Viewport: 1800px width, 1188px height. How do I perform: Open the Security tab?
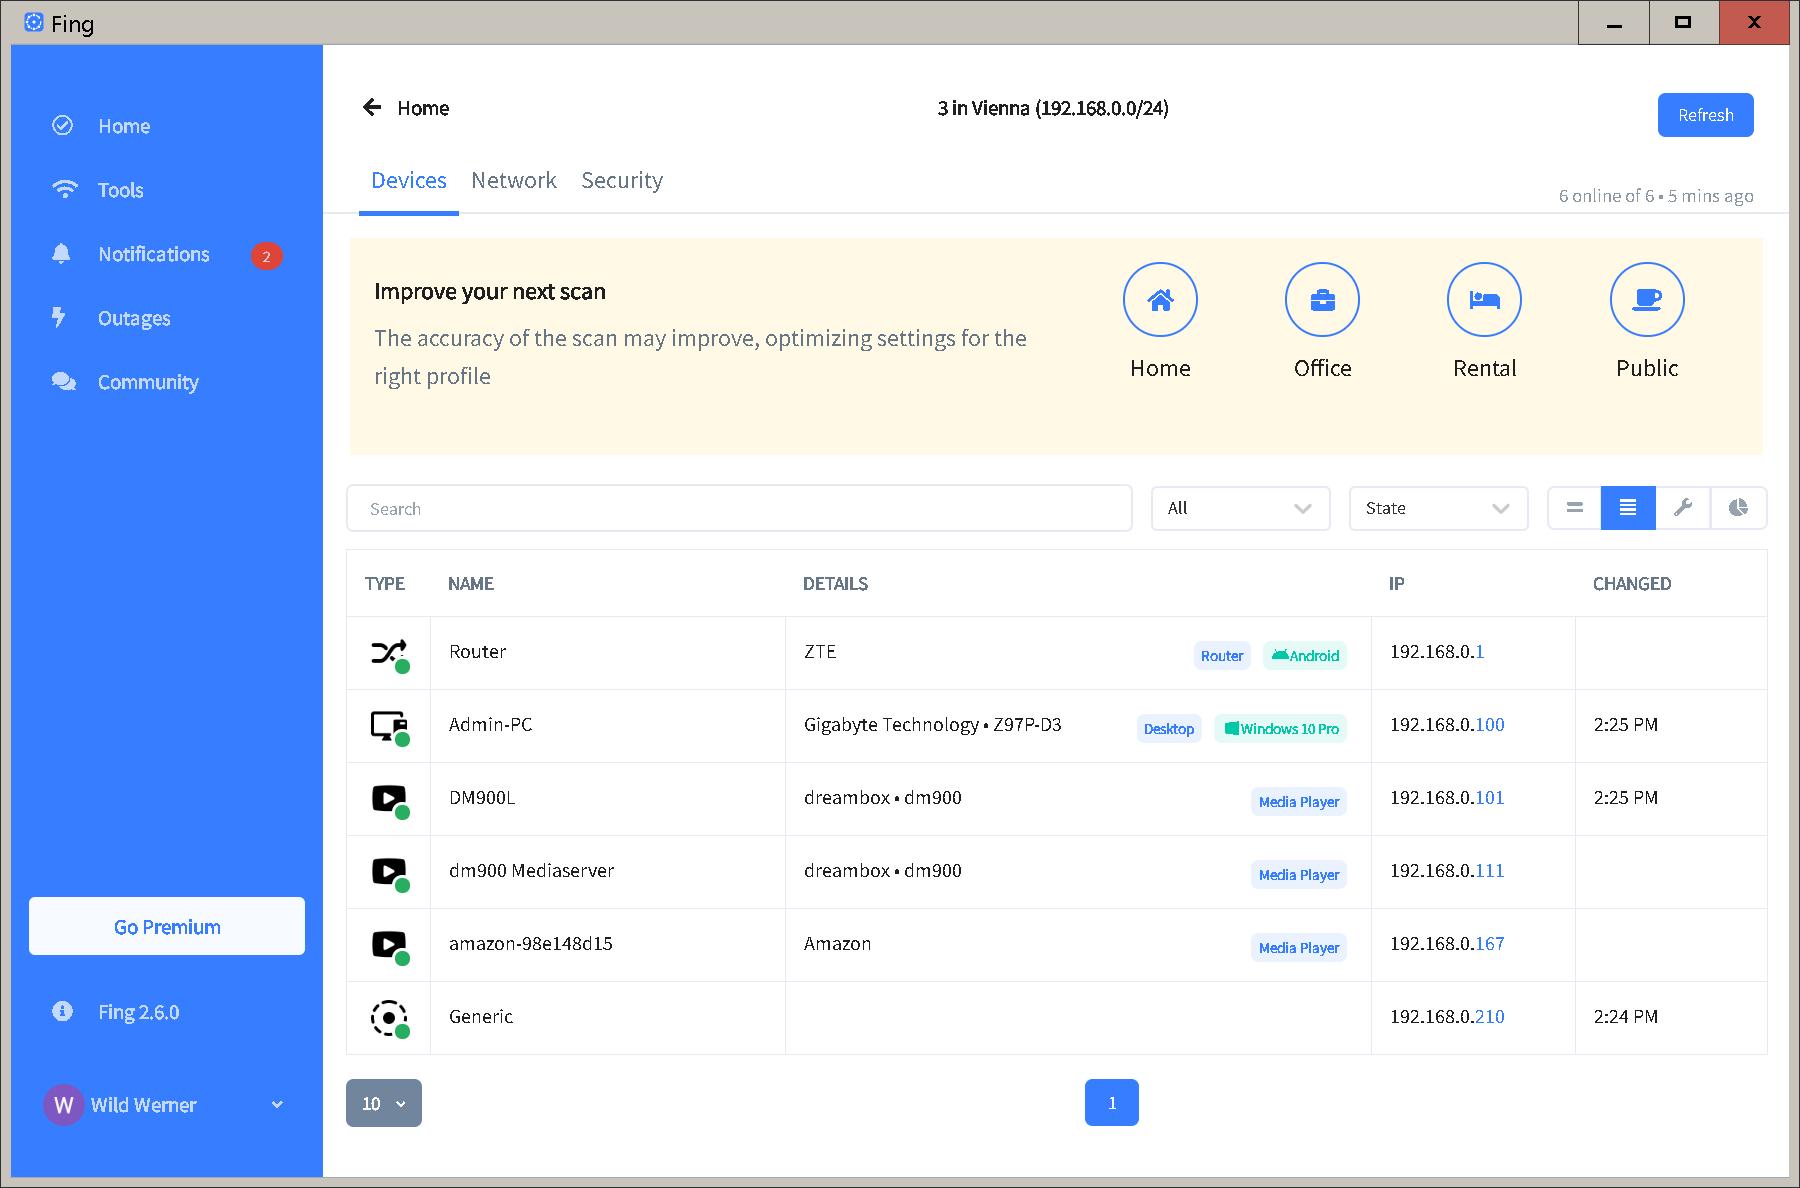click(x=622, y=180)
